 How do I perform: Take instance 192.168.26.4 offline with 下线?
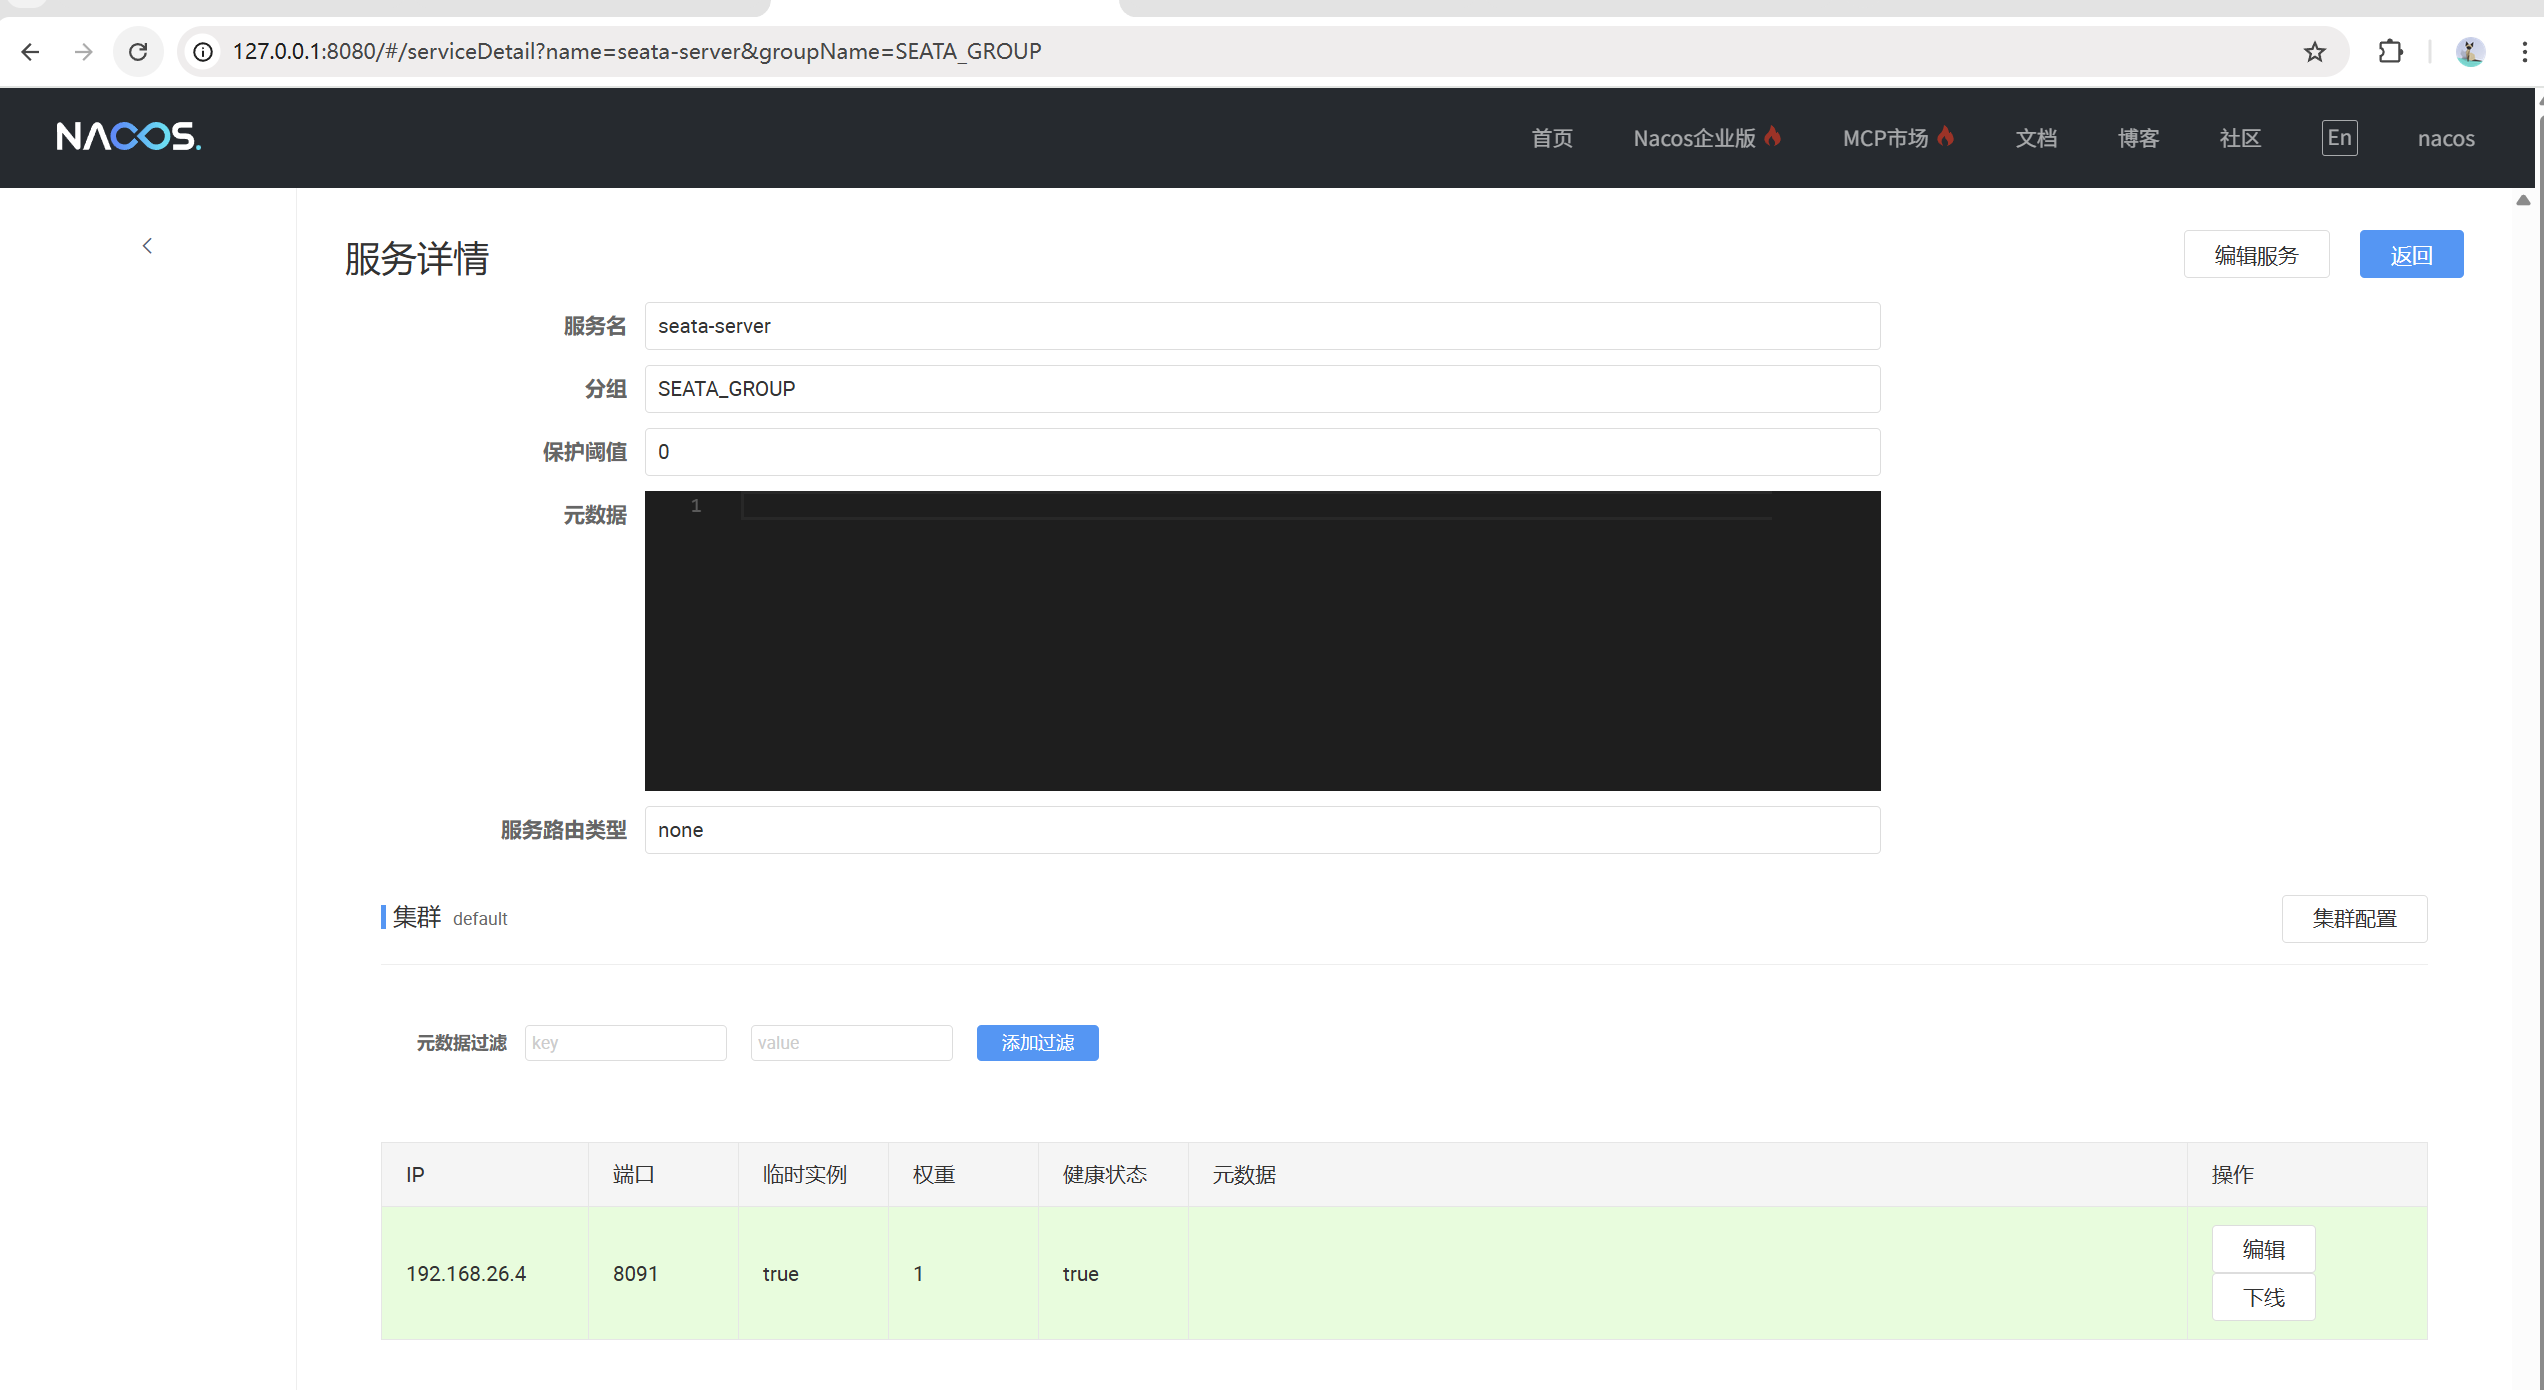2263,1297
